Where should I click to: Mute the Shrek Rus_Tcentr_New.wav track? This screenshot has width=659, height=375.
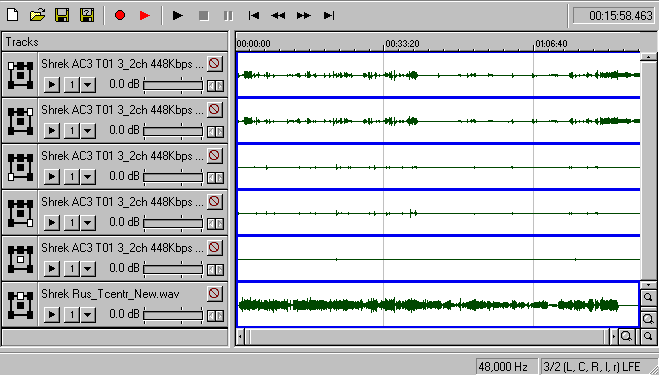coord(214,293)
